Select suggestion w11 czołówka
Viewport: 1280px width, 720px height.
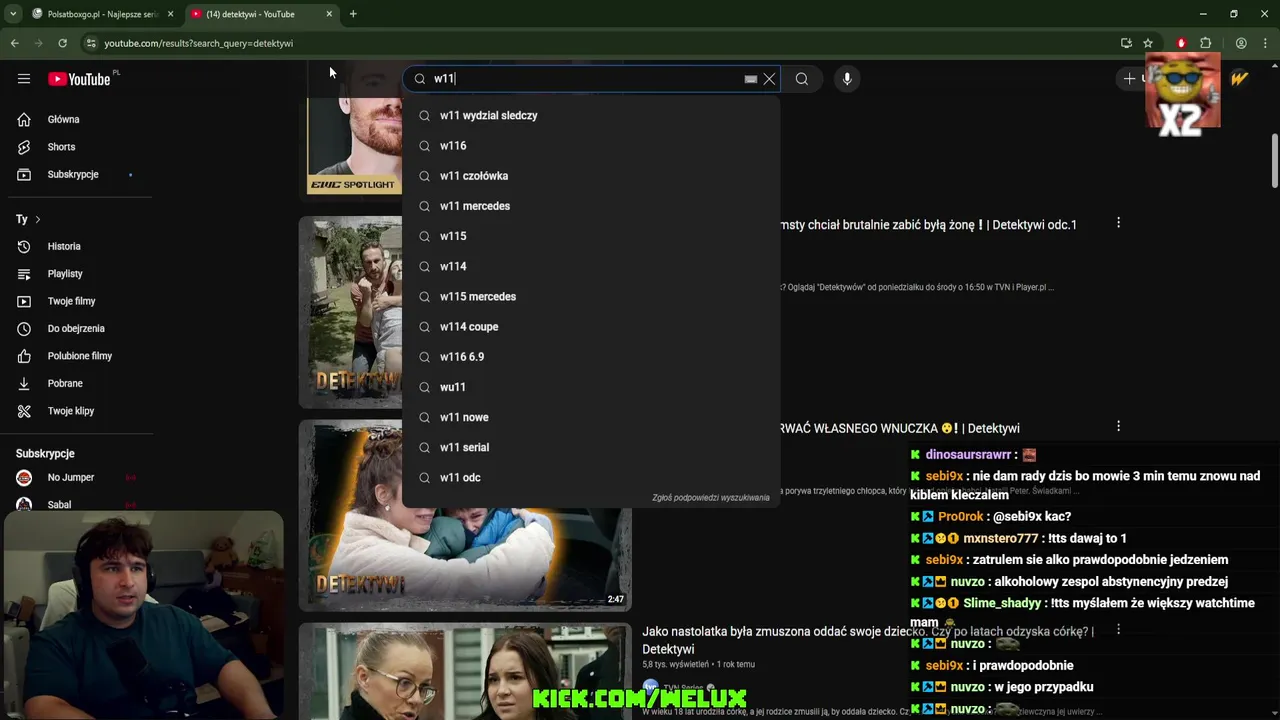[x=591, y=176]
